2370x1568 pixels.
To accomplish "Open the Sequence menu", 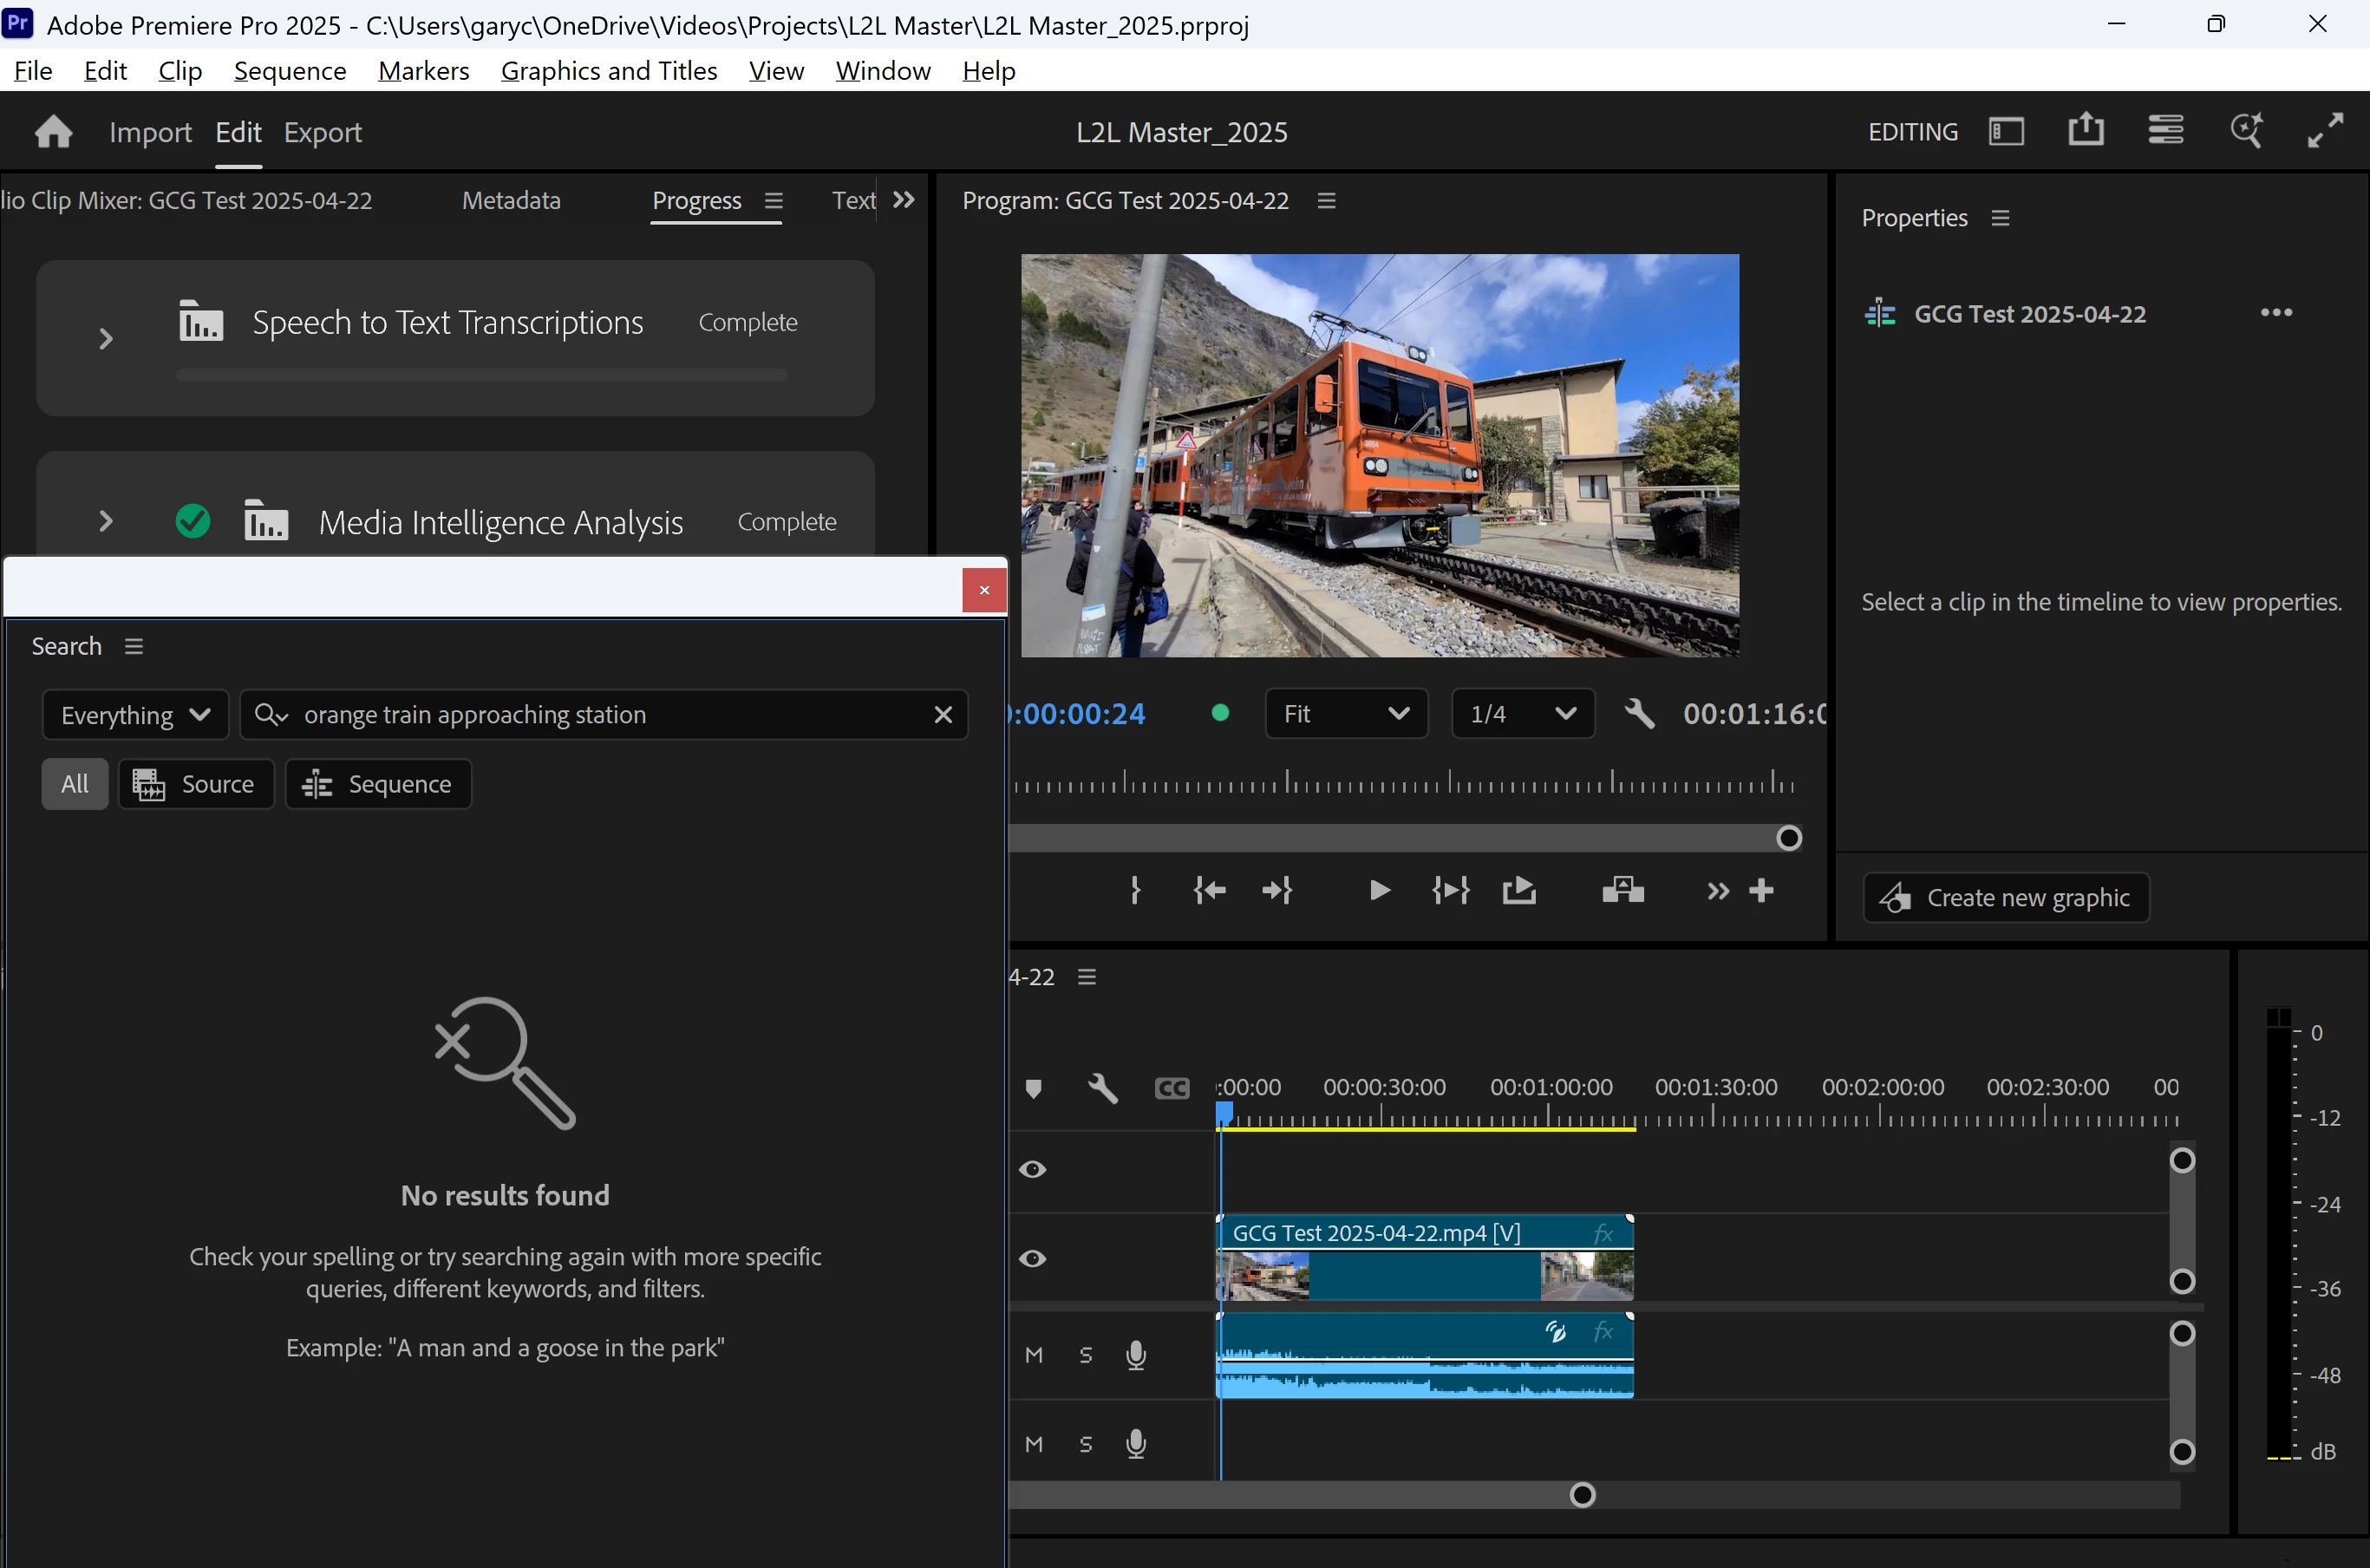I will tap(290, 71).
